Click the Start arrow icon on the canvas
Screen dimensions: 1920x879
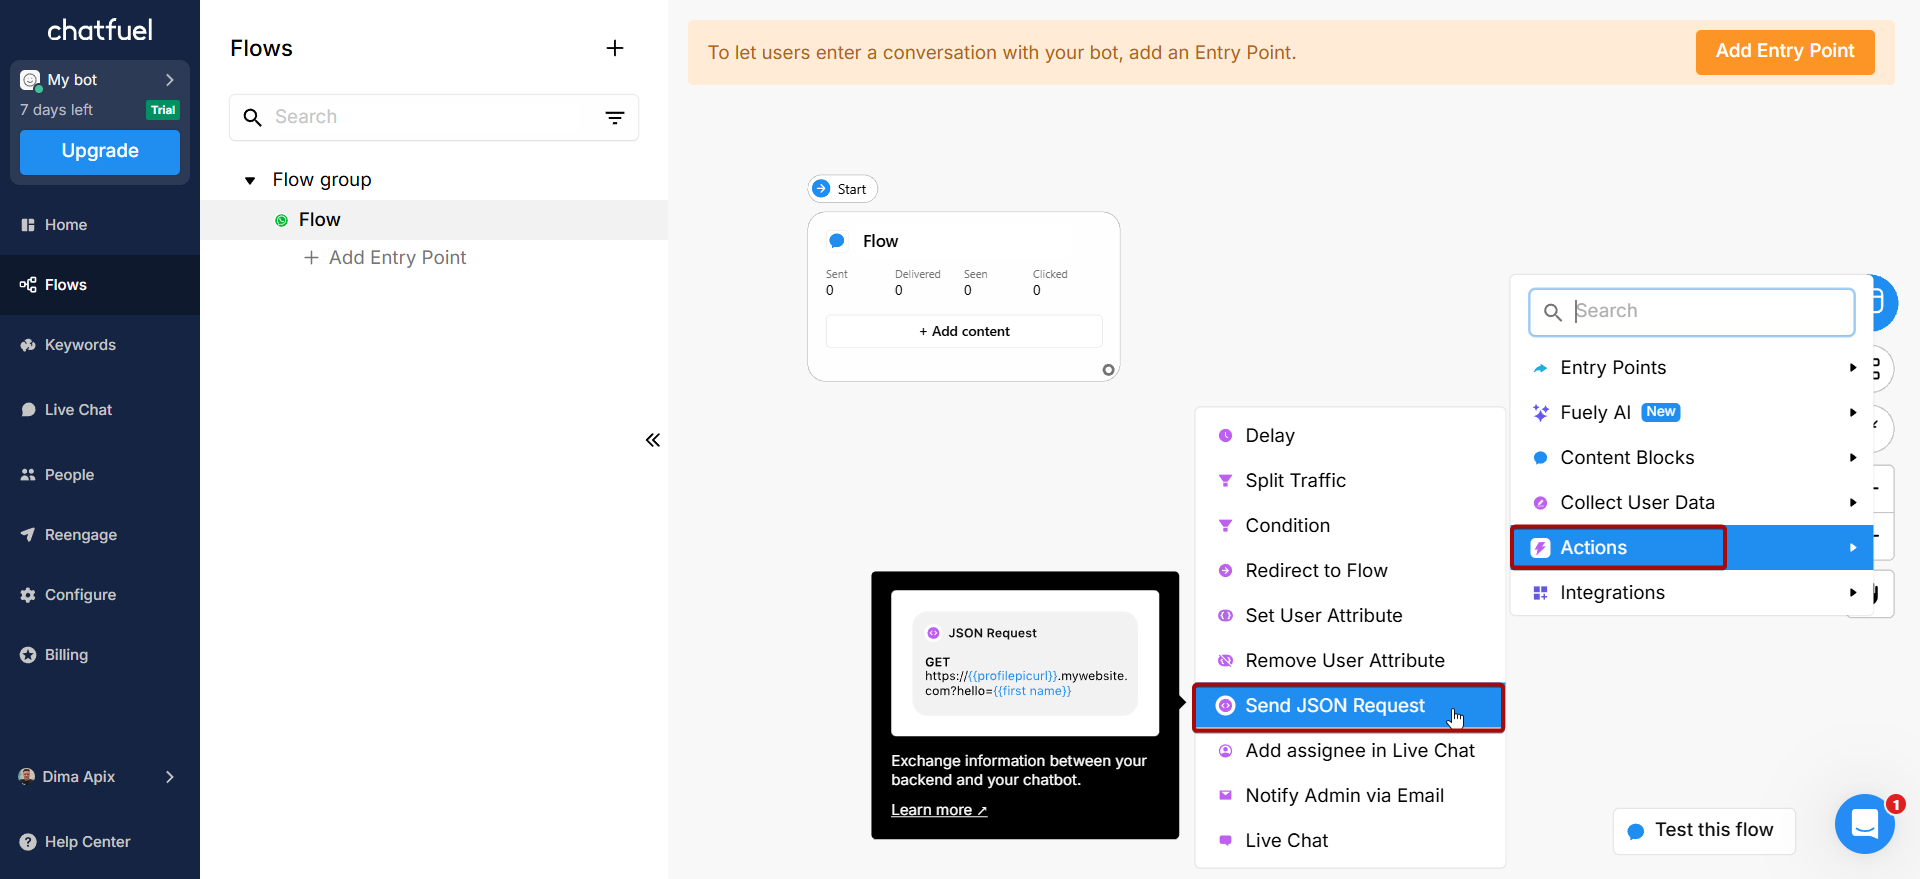tap(821, 189)
